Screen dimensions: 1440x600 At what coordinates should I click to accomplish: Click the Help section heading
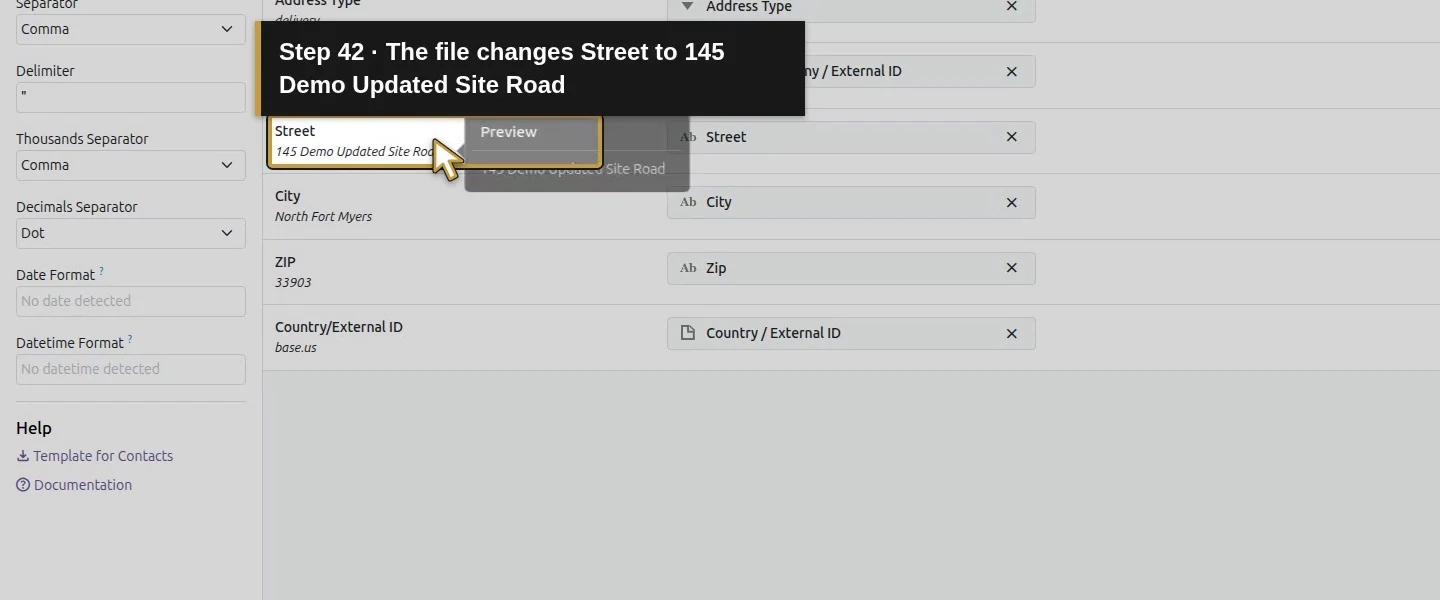coord(34,428)
